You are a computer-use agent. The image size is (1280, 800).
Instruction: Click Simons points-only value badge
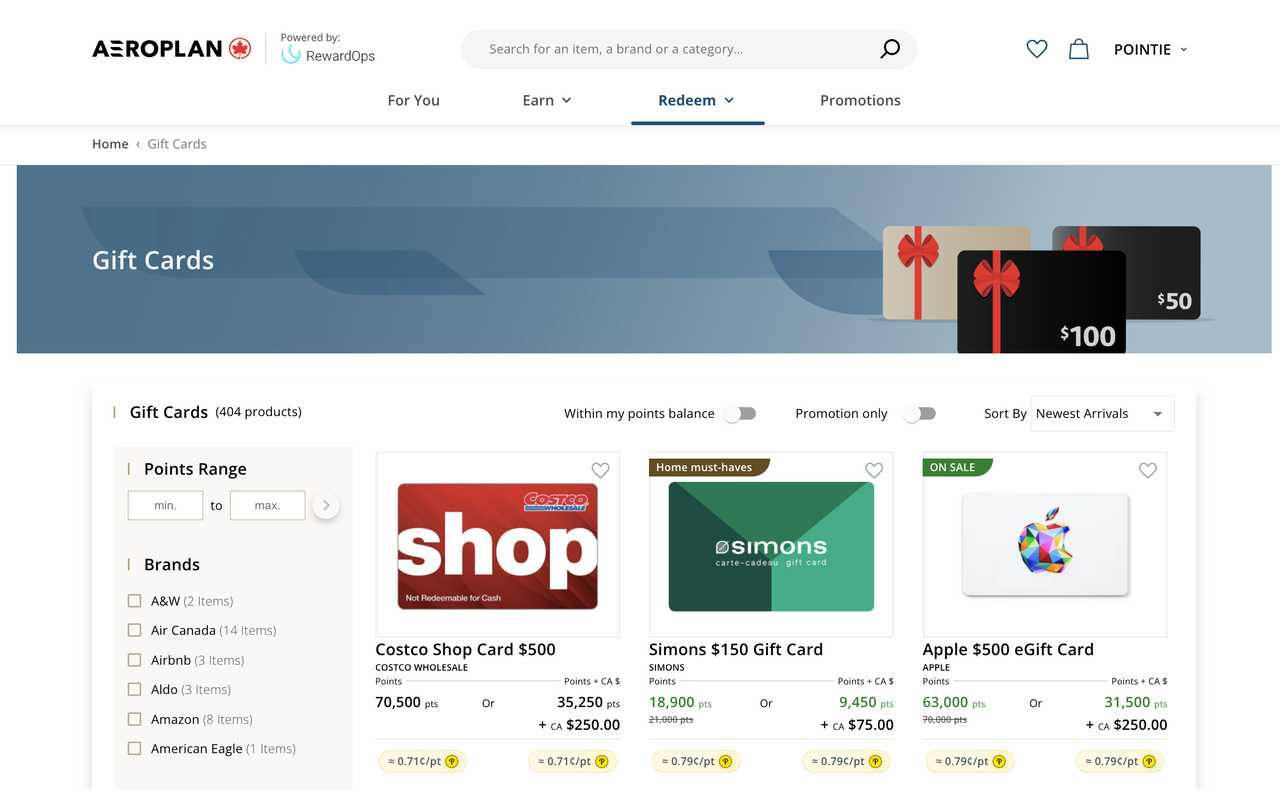coord(696,761)
